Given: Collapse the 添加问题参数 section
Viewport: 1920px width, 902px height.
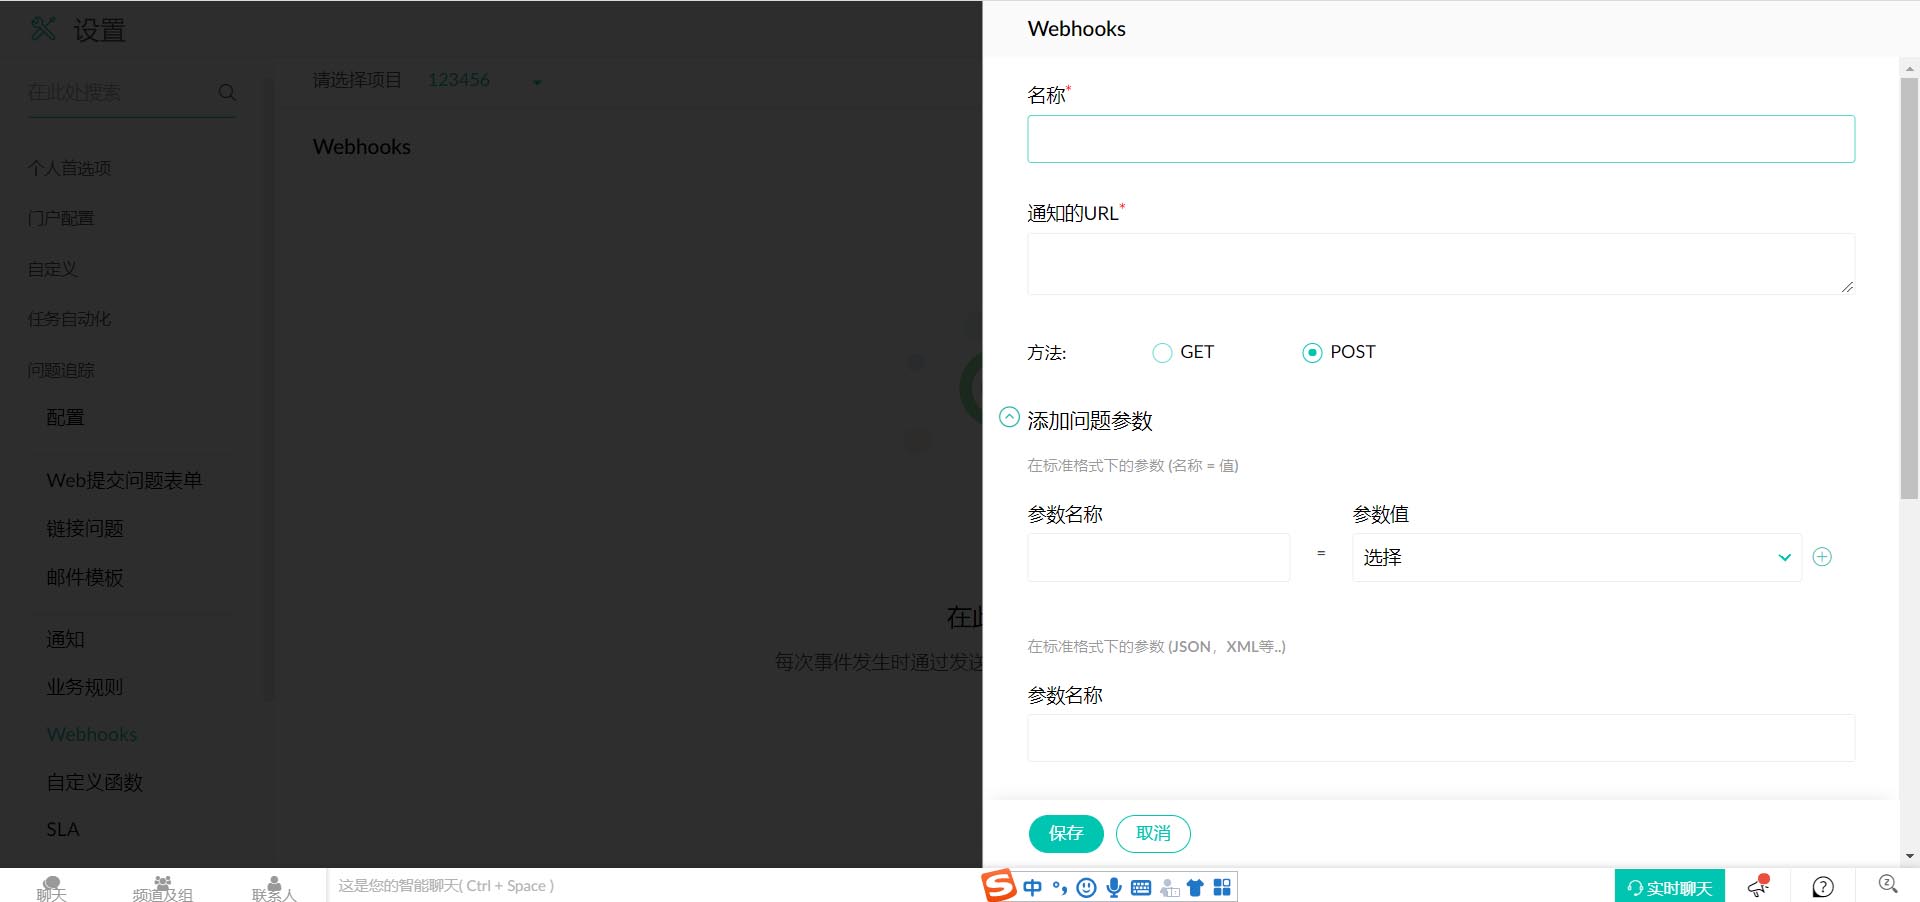Looking at the screenshot, I should coord(1009,418).
